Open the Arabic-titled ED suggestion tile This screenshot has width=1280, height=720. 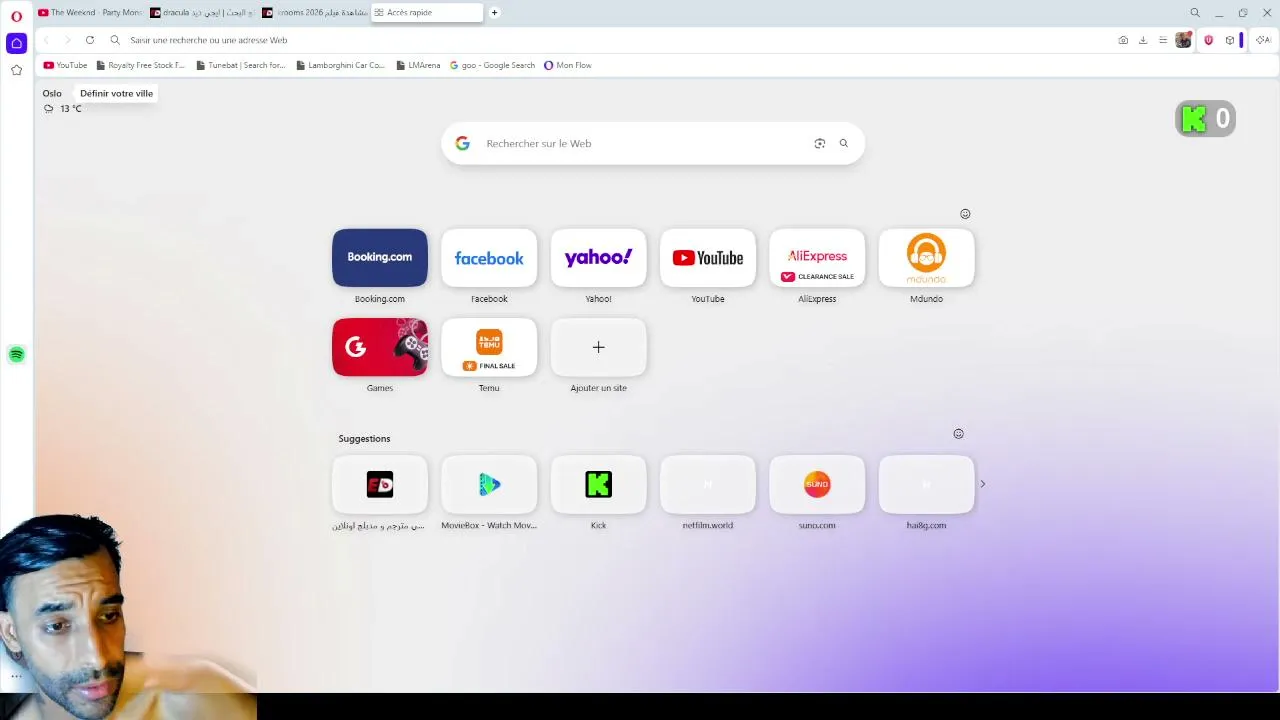coord(380,485)
